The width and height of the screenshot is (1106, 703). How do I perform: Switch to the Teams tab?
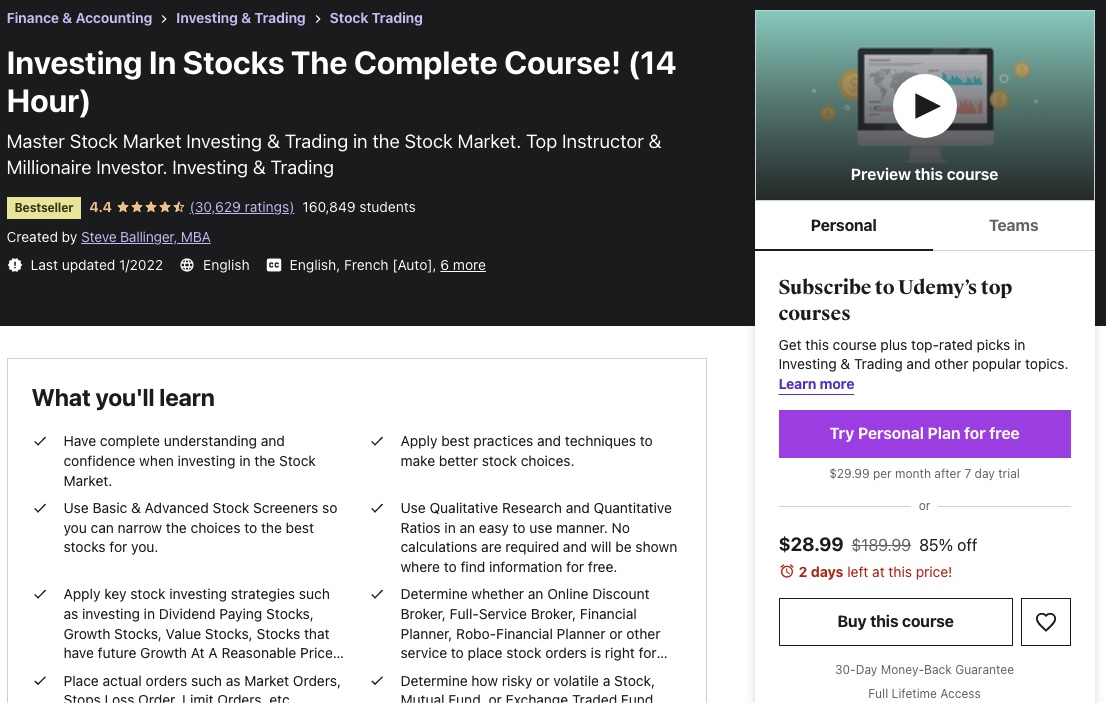click(1013, 226)
